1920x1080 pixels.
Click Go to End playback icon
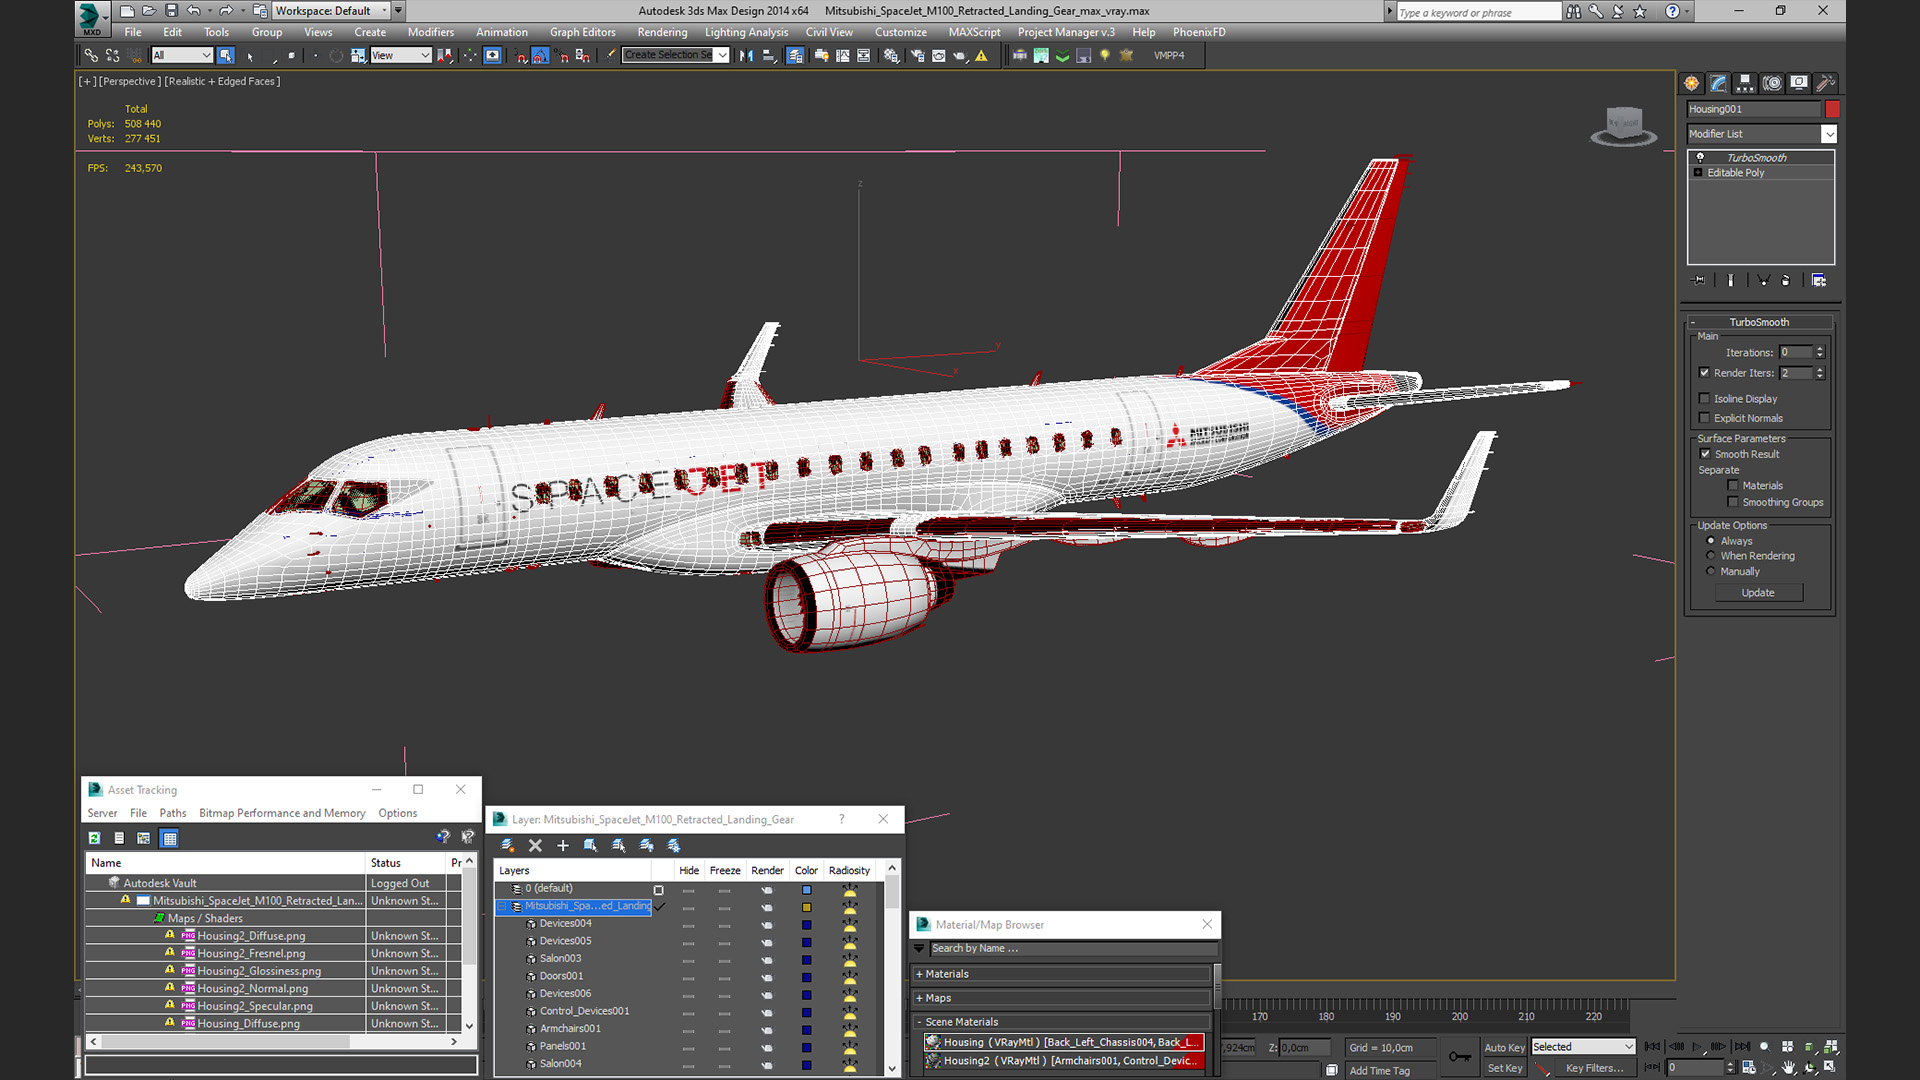(1742, 1047)
